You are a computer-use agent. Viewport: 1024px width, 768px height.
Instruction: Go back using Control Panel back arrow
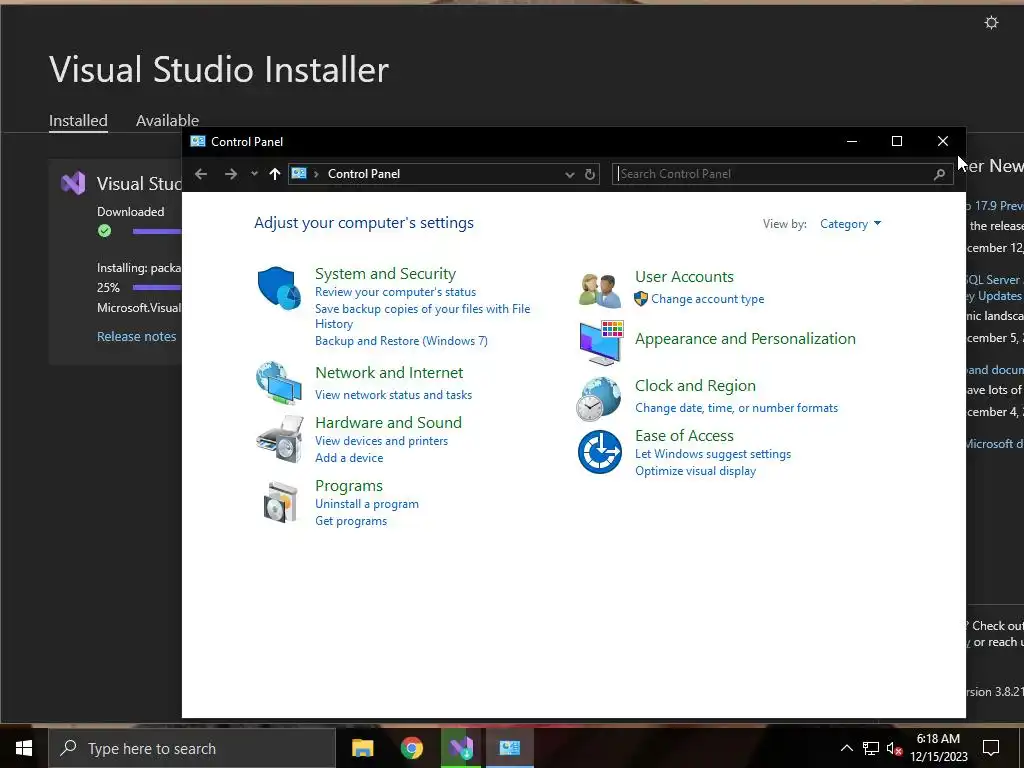[201, 174]
